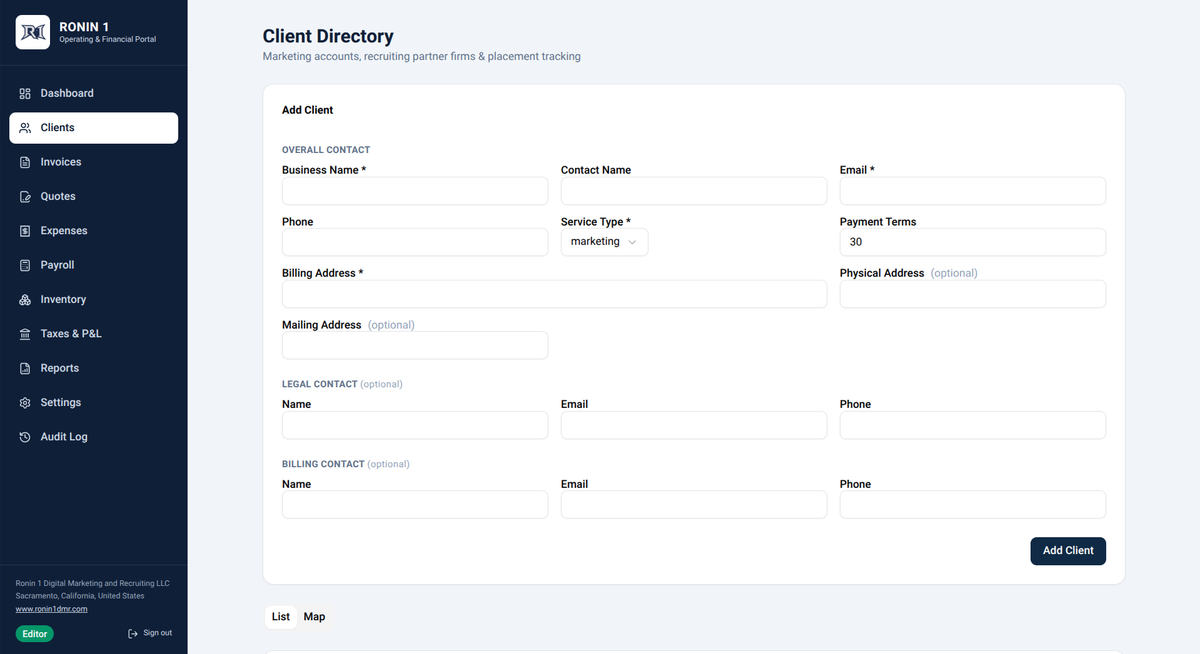Click the Add Client submit button
The height and width of the screenshot is (654, 1200).
pyautogui.click(x=1068, y=551)
